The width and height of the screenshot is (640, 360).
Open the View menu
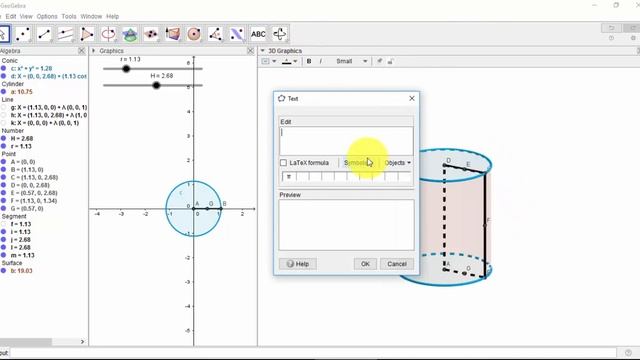26,16
